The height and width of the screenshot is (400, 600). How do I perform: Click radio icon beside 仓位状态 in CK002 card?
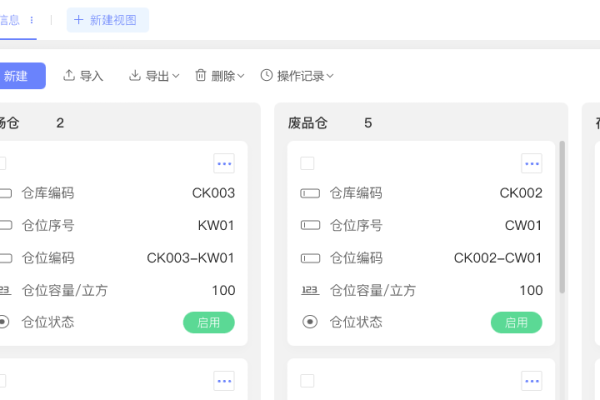[x=310, y=322]
